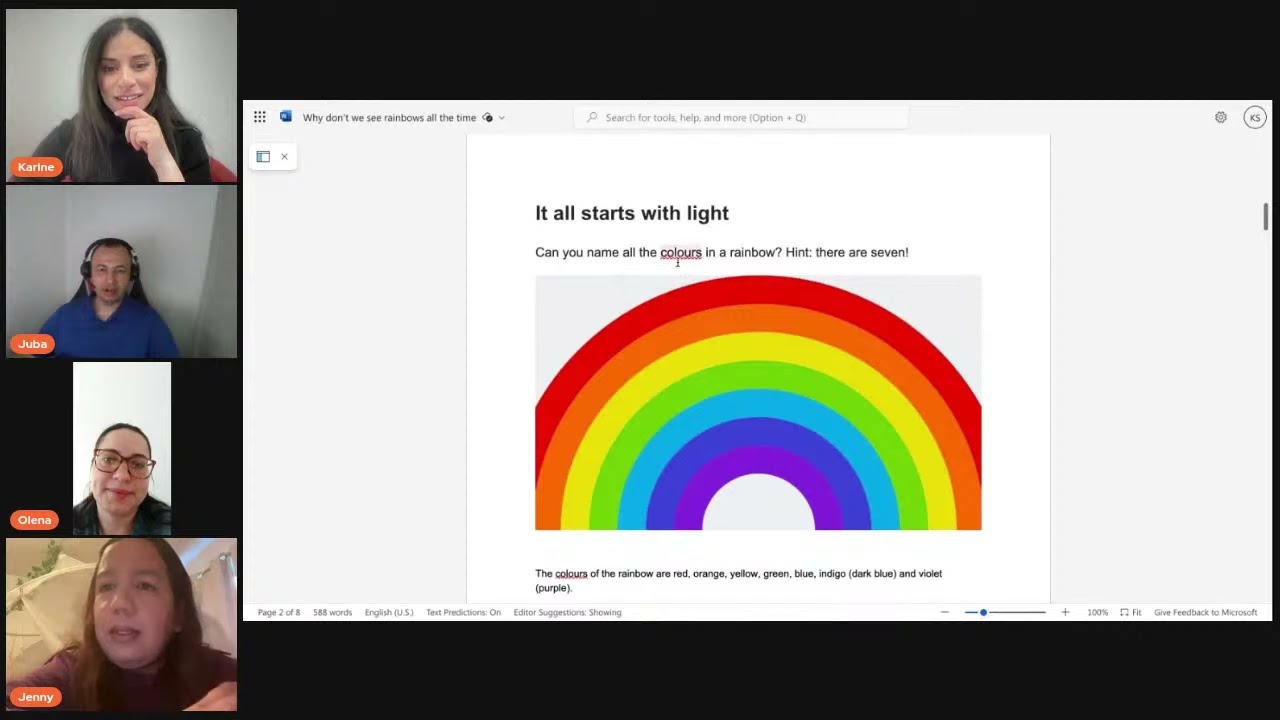This screenshot has width=1280, height=720.
Task: Click the Fit button
Action: 1131,612
